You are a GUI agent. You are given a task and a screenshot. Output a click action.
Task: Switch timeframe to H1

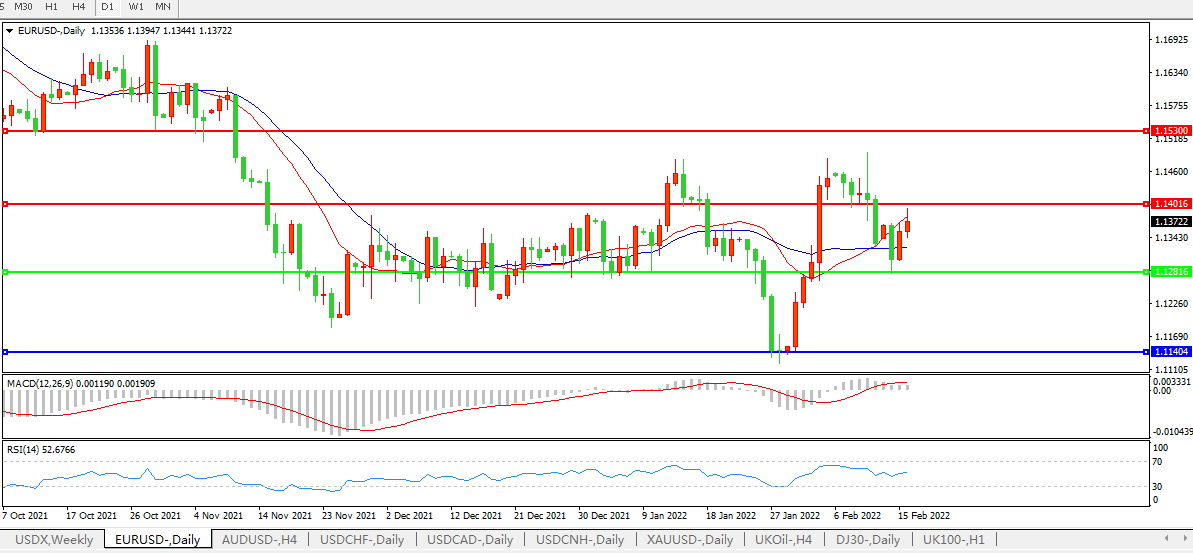[x=51, y=7]
